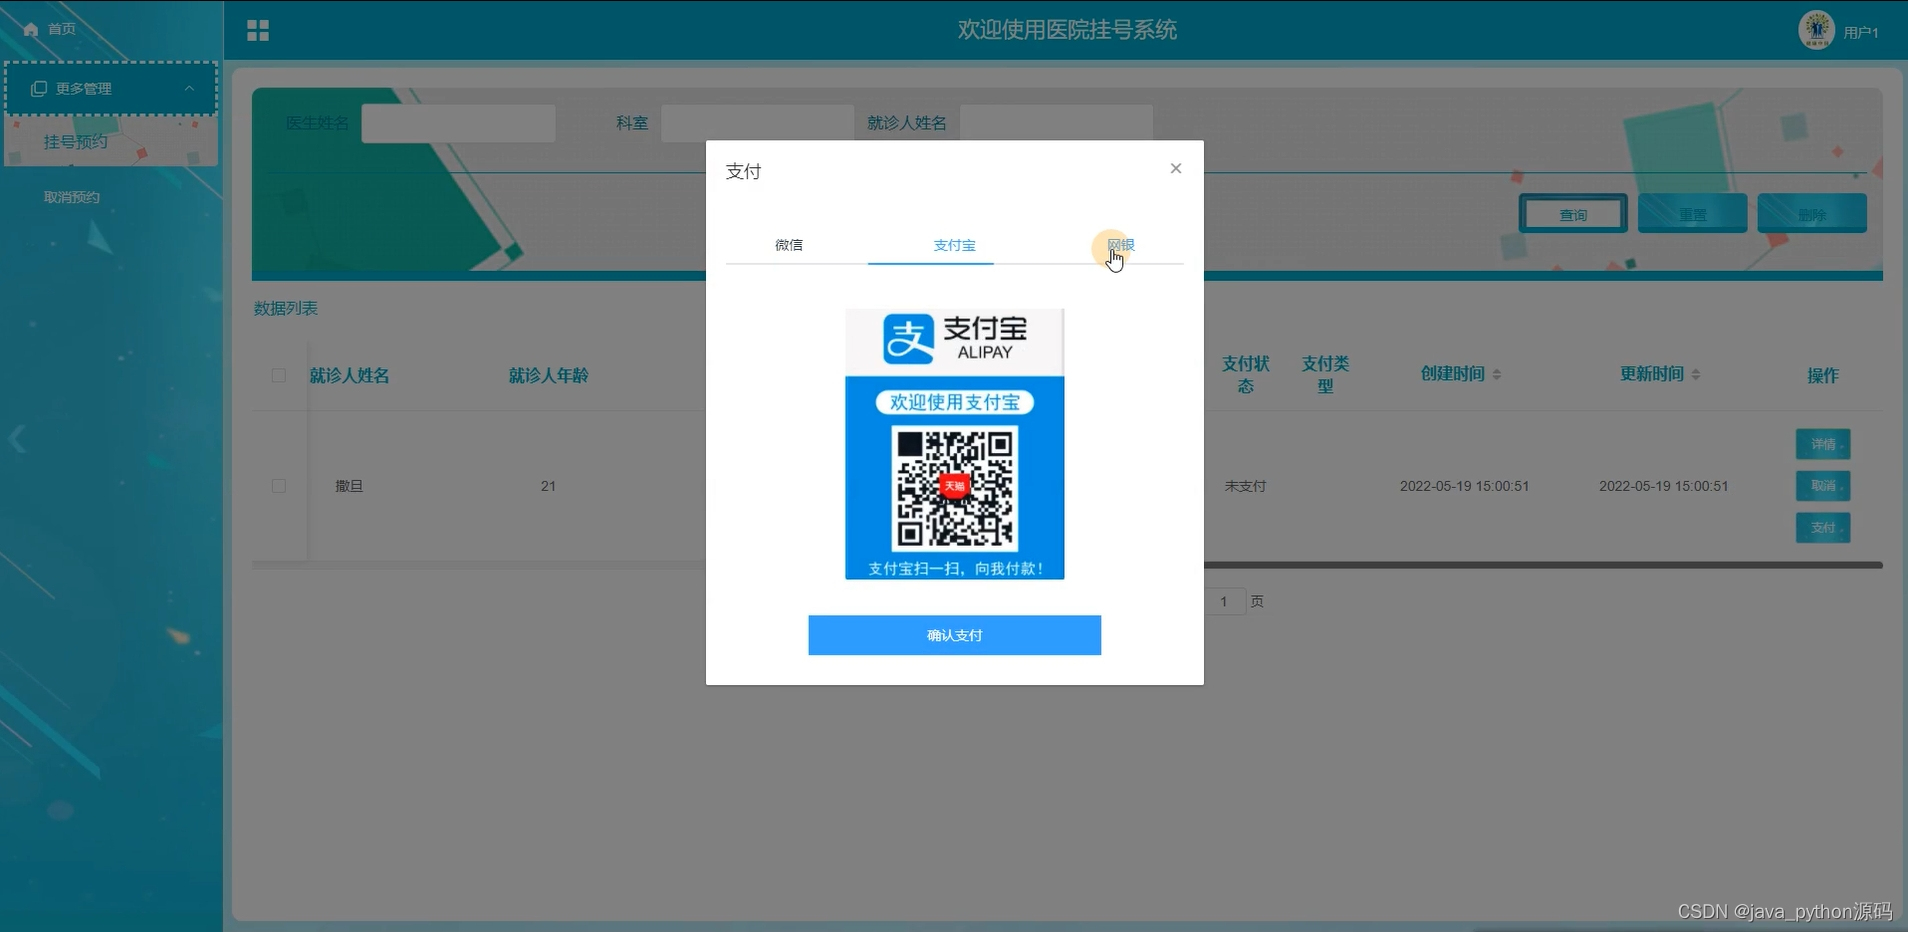The width and height of the screenshot is (1908, 932).
Task: Click the 首页 home link
Action: coord(62,29)
